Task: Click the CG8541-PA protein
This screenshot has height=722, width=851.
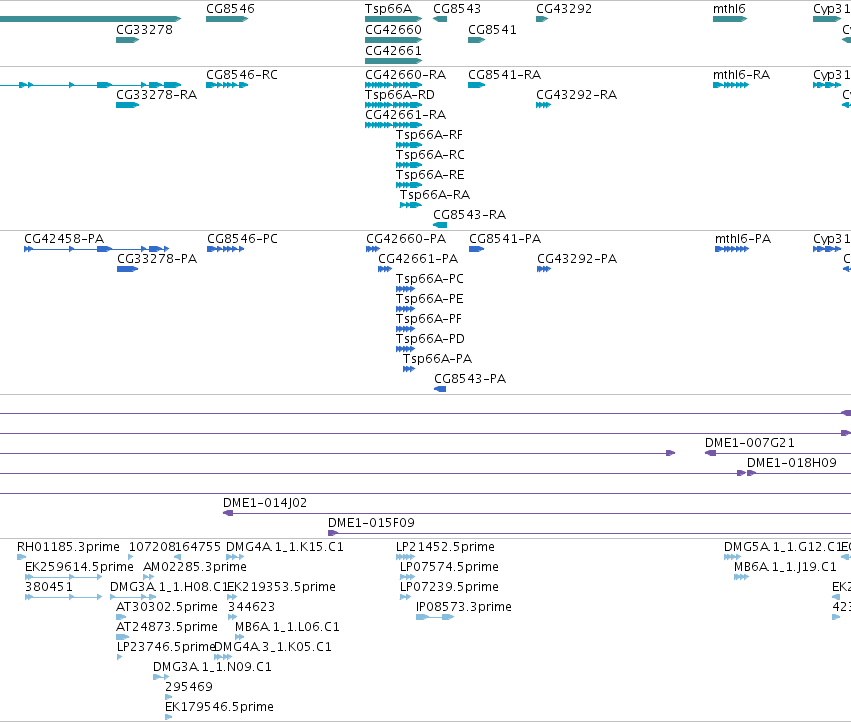Action: click(477, 249)
